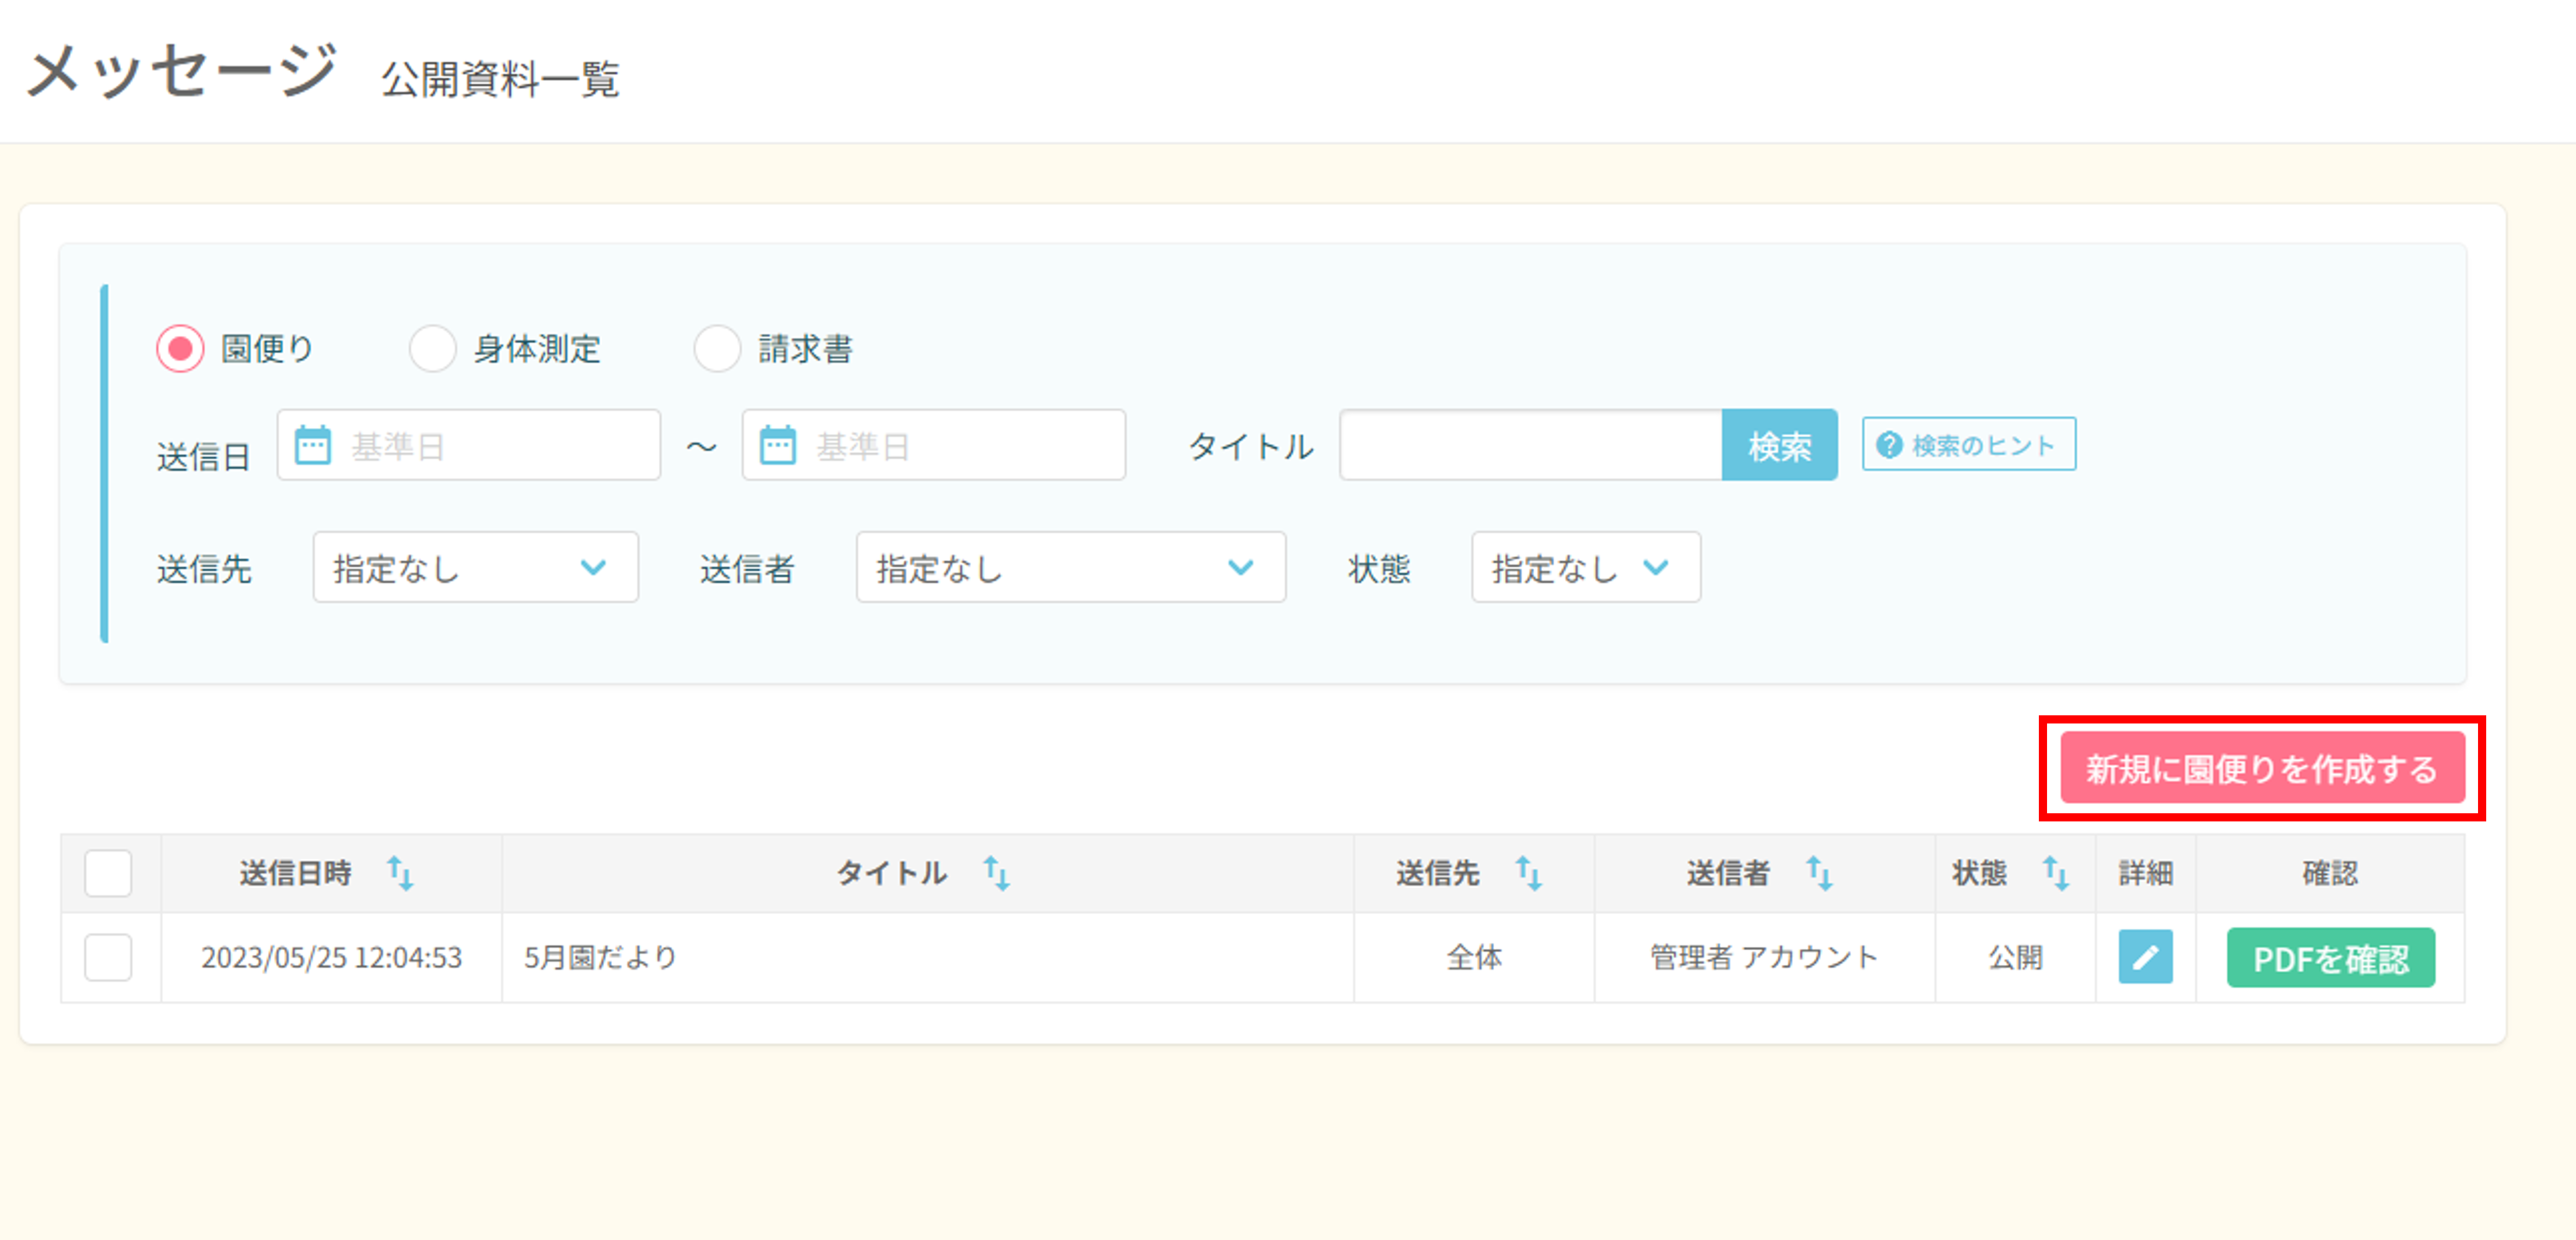This screenshot has height=1240, width=2576.
Task: Select the 園便り radio button
Action: [x=180, y=349]
